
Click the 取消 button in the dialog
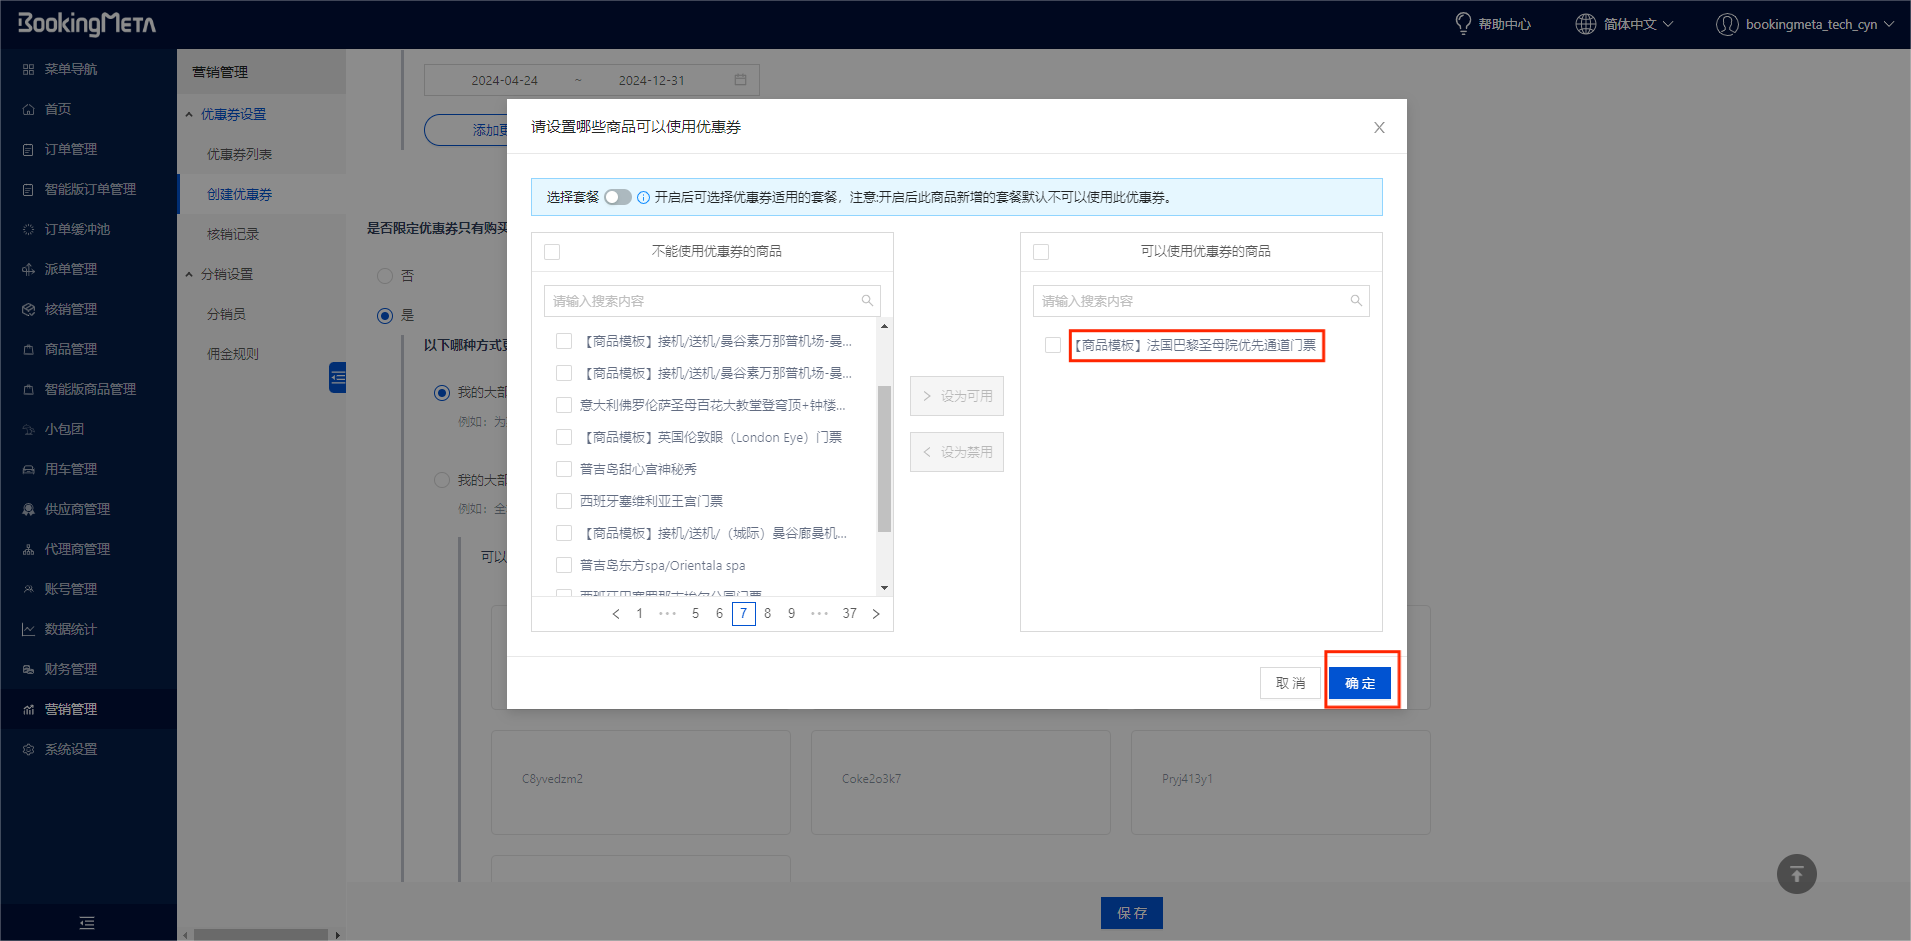point(1290,683)
